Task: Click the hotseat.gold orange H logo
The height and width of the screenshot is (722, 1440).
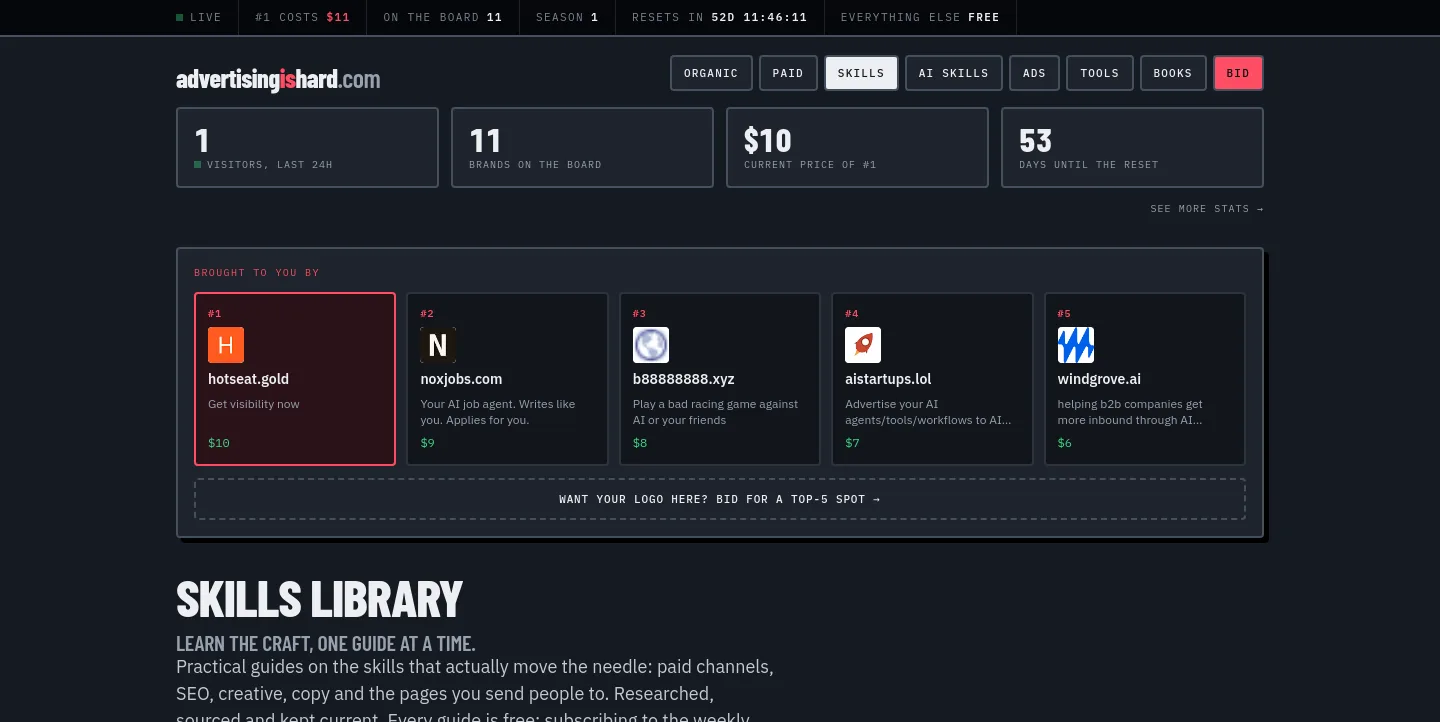Action: (226, 345)
